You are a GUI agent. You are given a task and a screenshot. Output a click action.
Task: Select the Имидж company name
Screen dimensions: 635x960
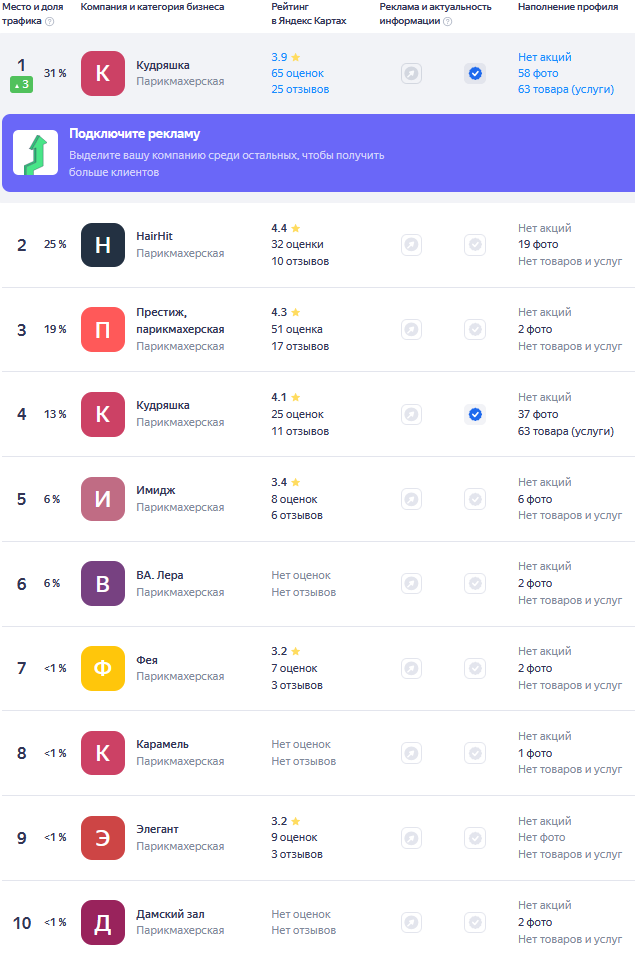click(x=156, y=490)
